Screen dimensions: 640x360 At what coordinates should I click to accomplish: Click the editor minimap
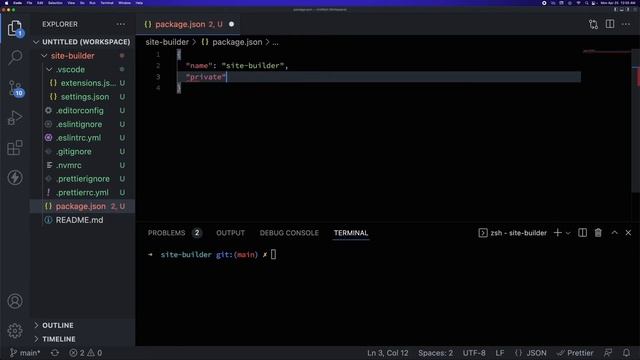[607, 52]
